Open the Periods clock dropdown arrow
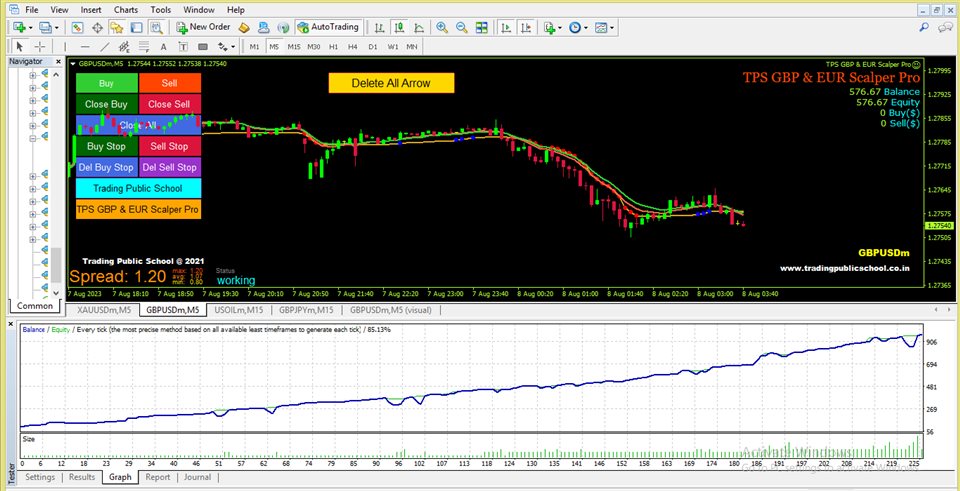The height and width of the screenshot is (491, 960). (x=585, y=28)
